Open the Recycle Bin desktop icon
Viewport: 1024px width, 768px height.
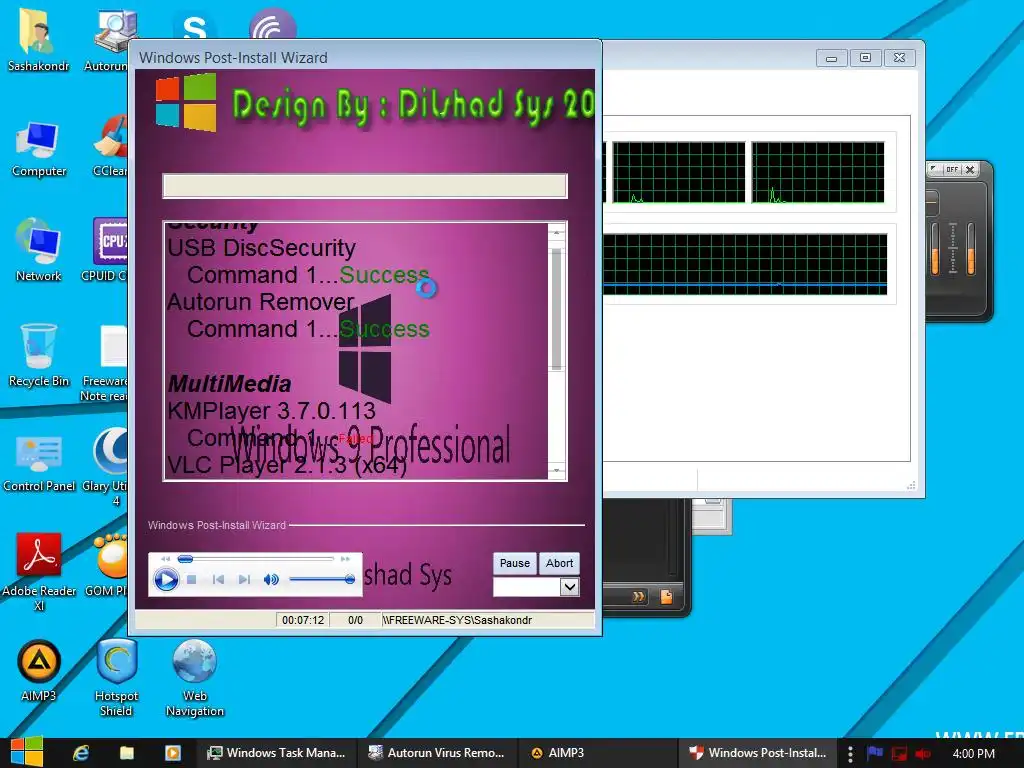39,355
